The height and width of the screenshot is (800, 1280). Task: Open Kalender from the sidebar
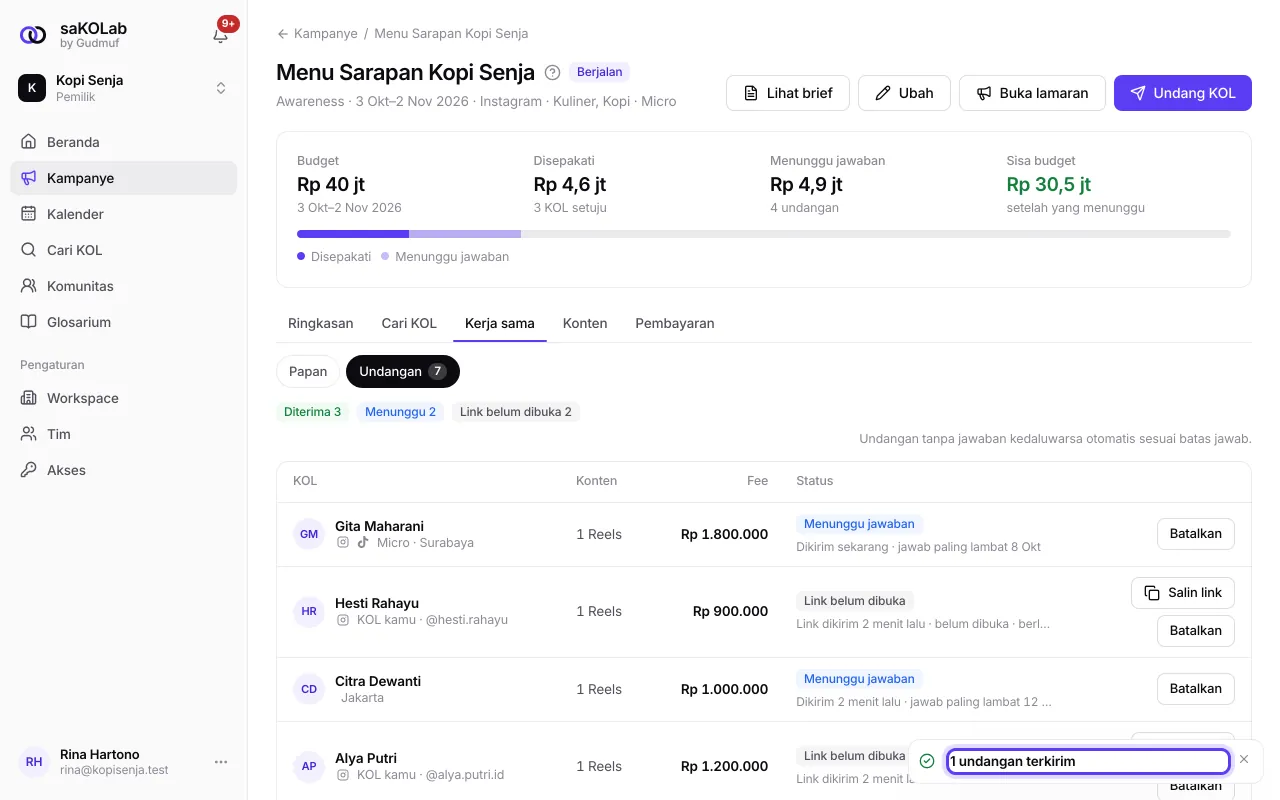pyautogui.click(x=123, y=214)
